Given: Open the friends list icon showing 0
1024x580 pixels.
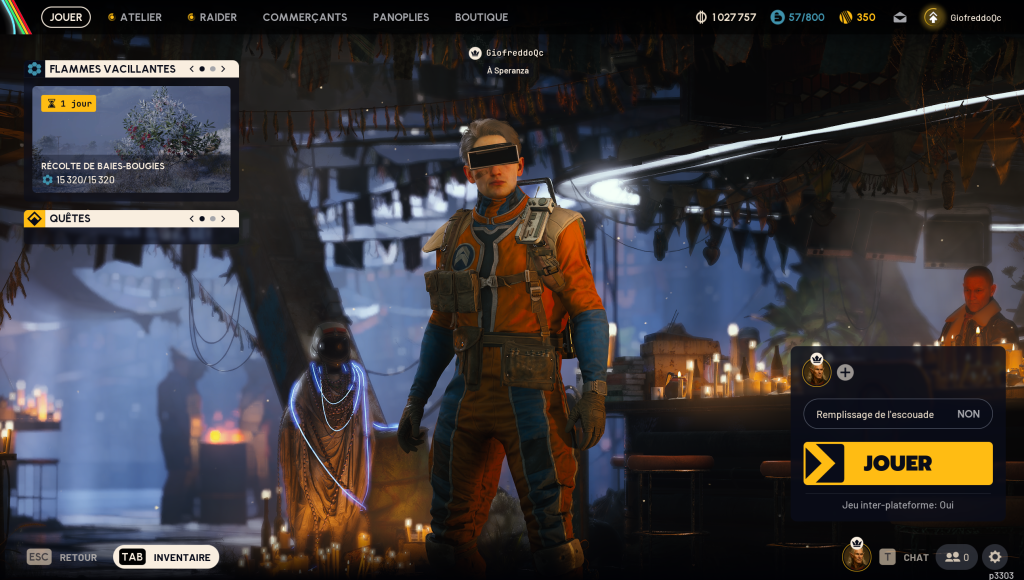Looking at the screenshot, I should [957, 557].
